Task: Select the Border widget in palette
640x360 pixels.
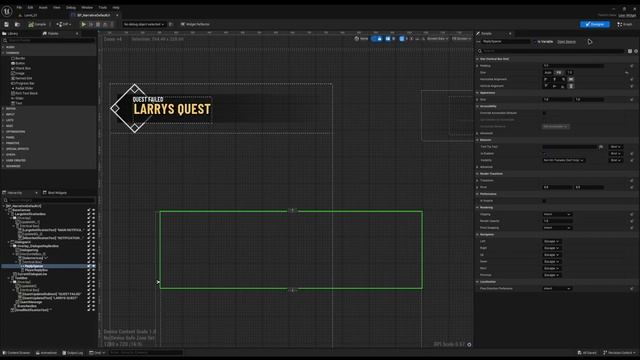Action: pos(18,58)
